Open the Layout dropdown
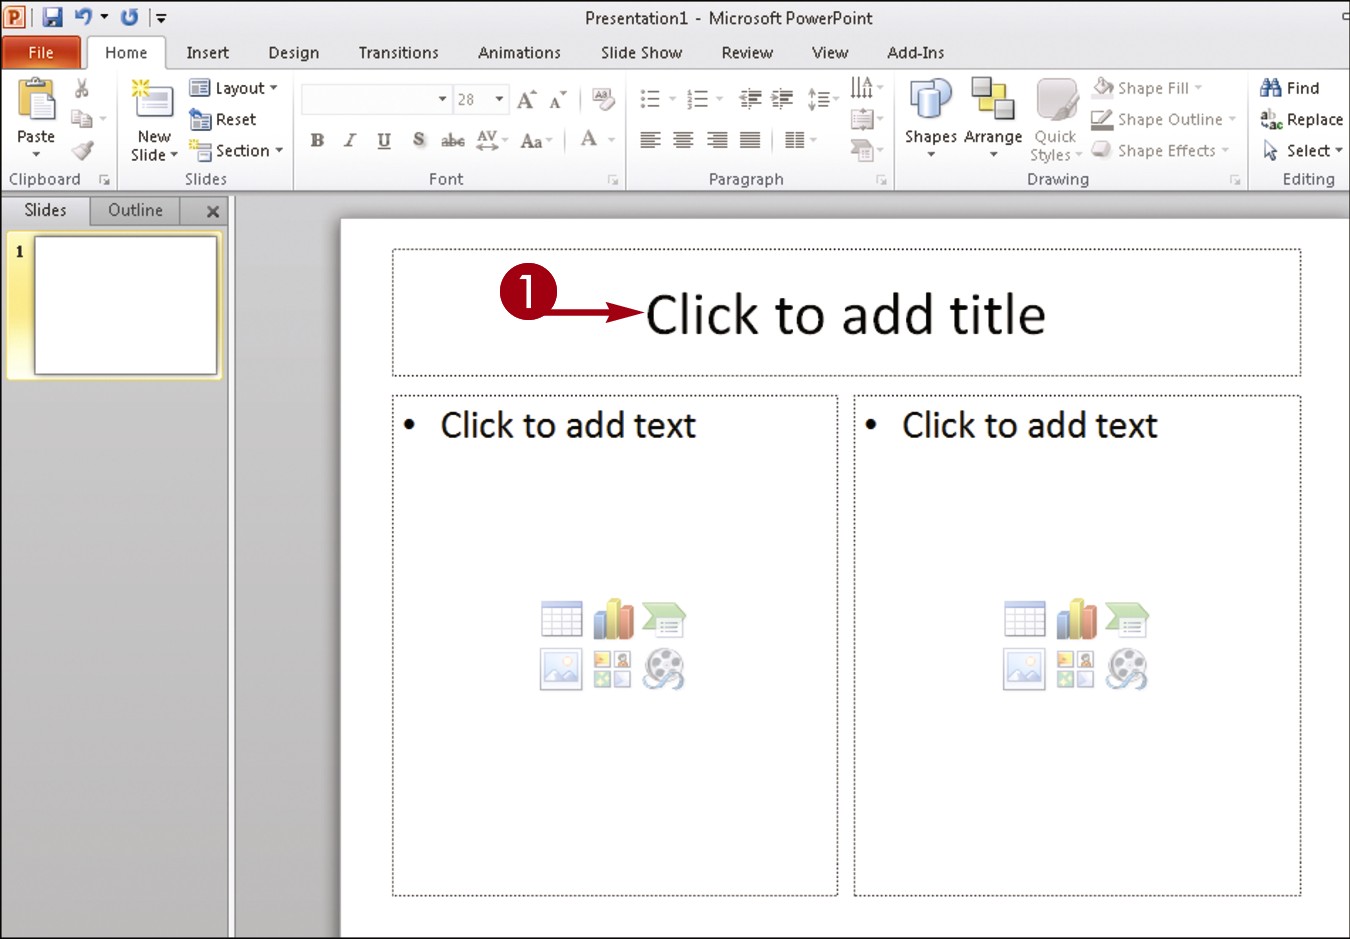 click(233, 88)
